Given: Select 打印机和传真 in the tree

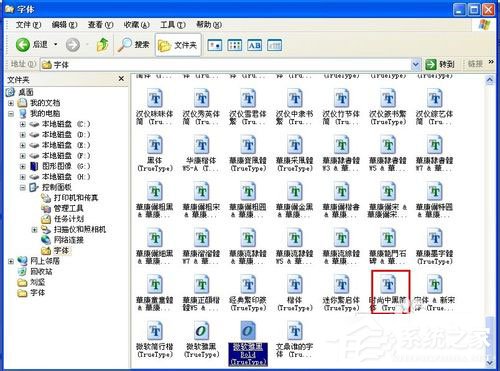Looking at the screenshot, I should [70, 198].
